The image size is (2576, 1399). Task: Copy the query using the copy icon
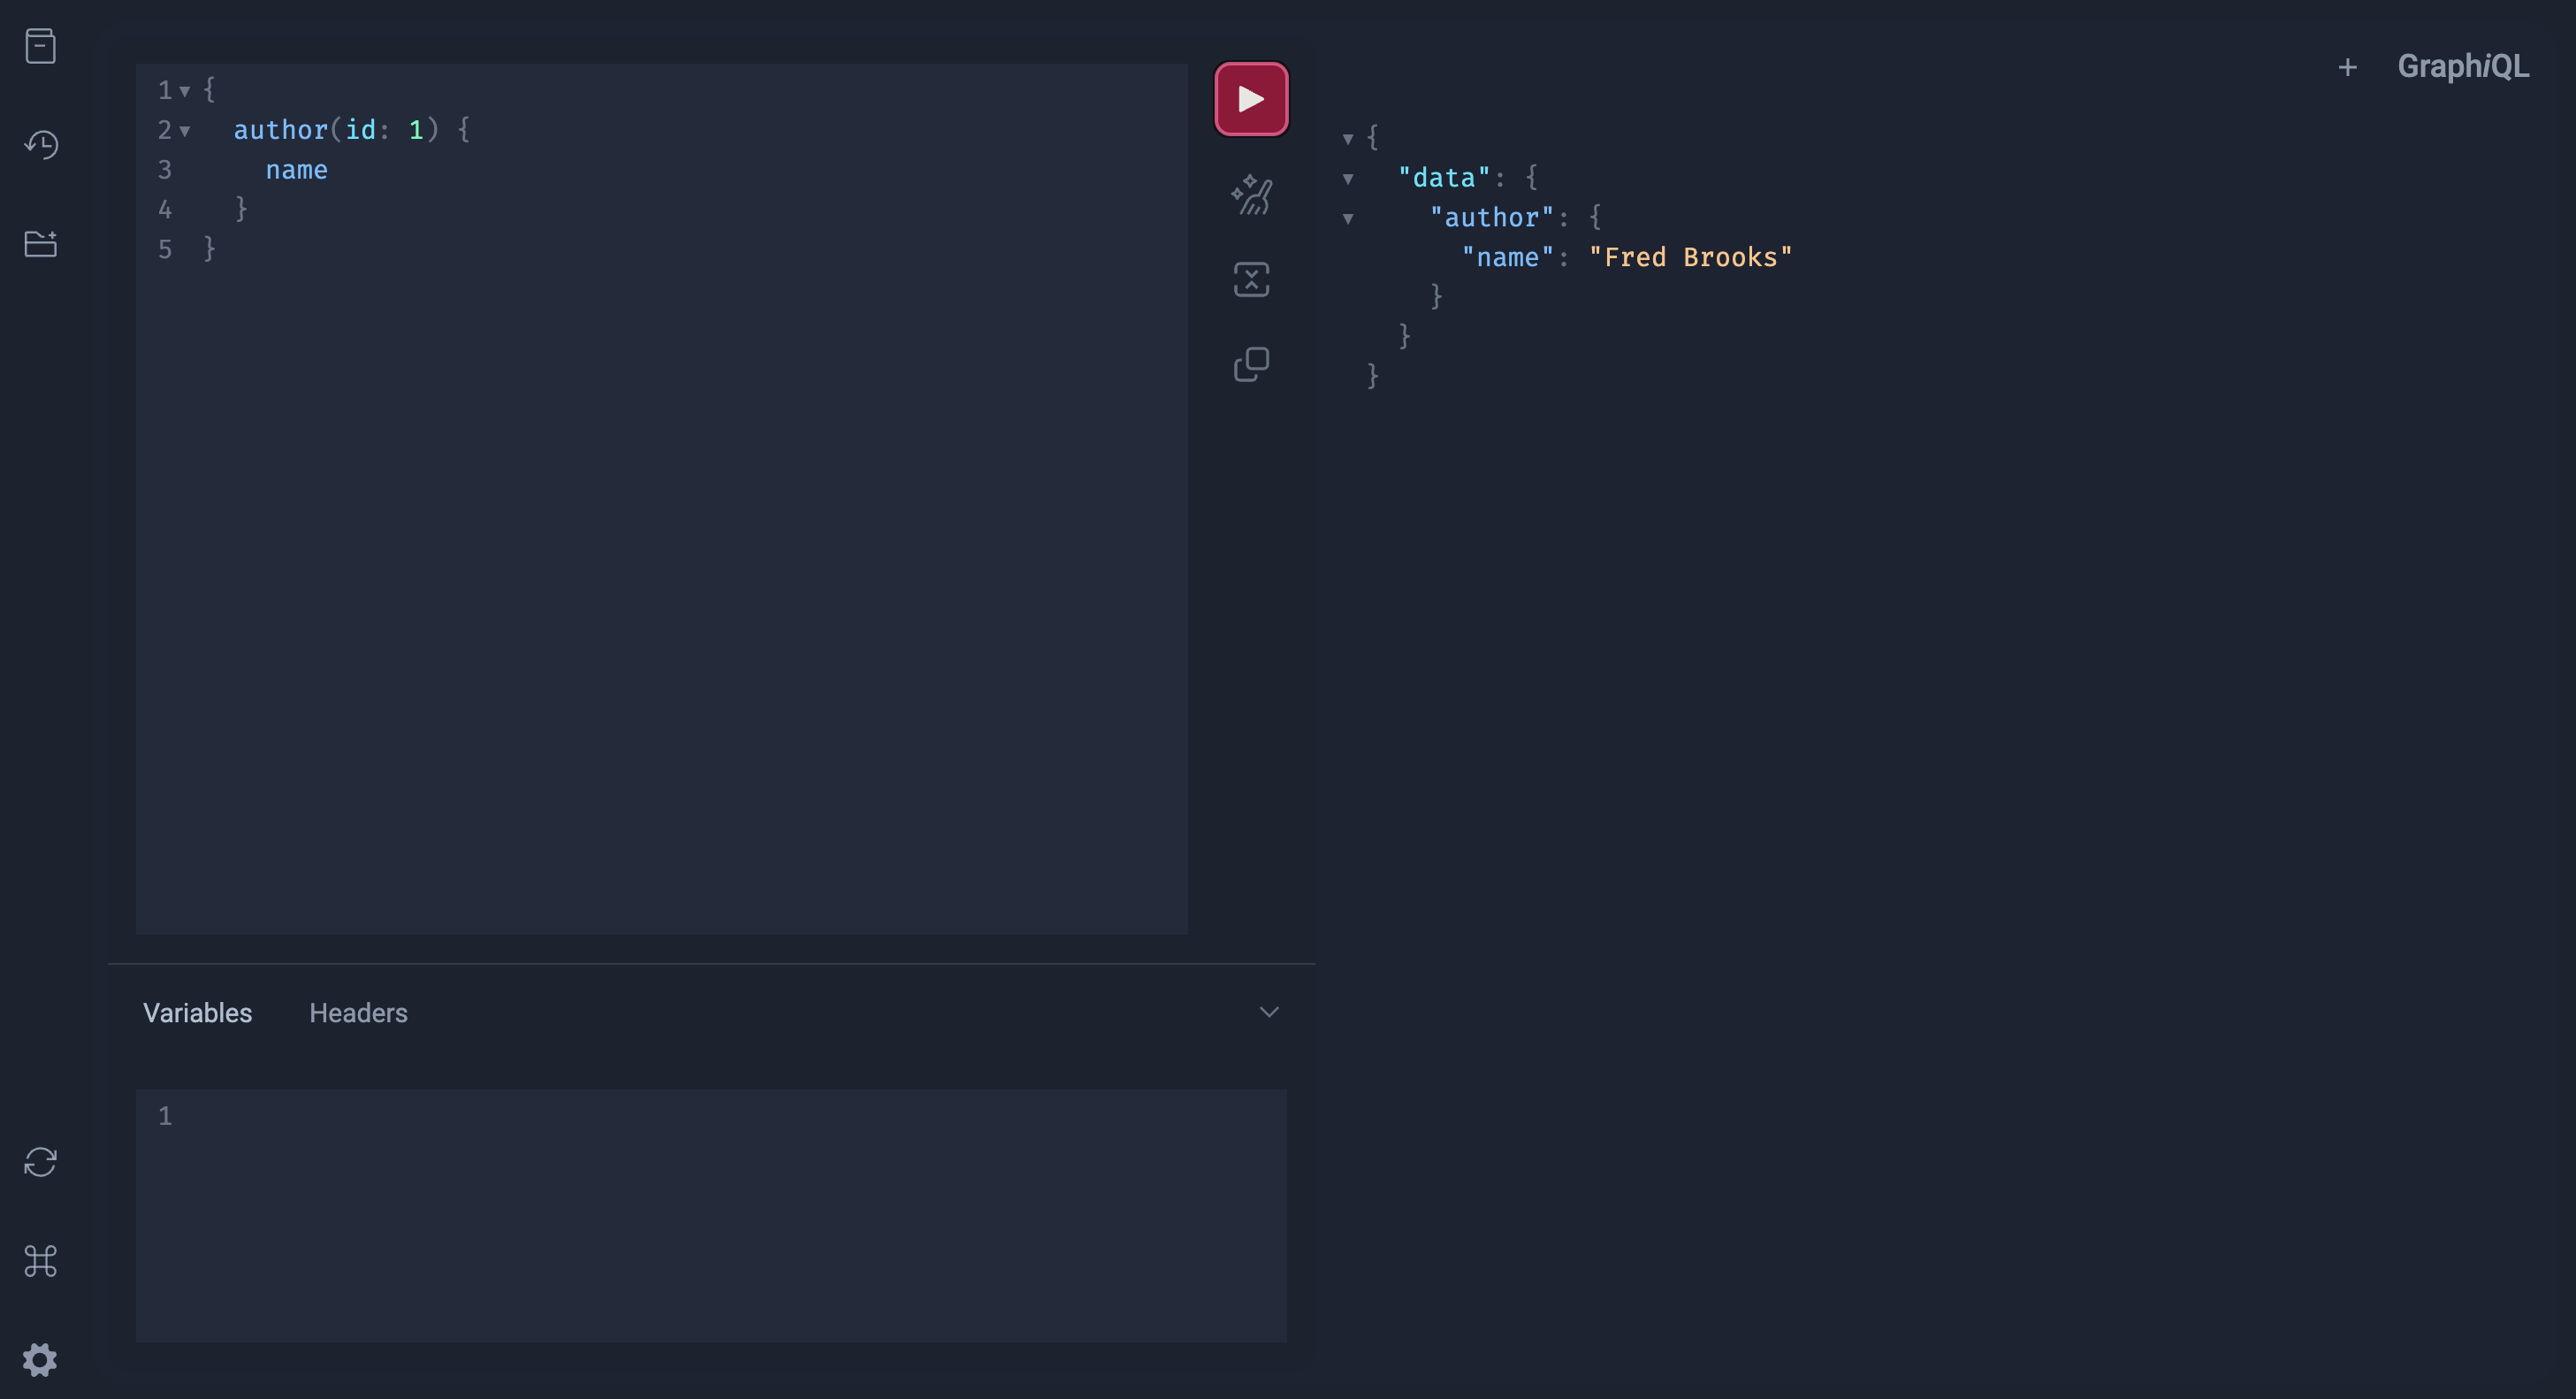point(1251,364)
